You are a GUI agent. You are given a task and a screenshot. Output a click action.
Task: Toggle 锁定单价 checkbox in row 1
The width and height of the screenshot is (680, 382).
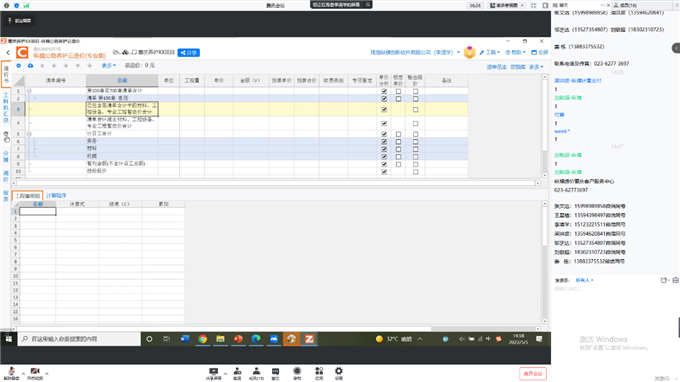click(x=398, y=91)
